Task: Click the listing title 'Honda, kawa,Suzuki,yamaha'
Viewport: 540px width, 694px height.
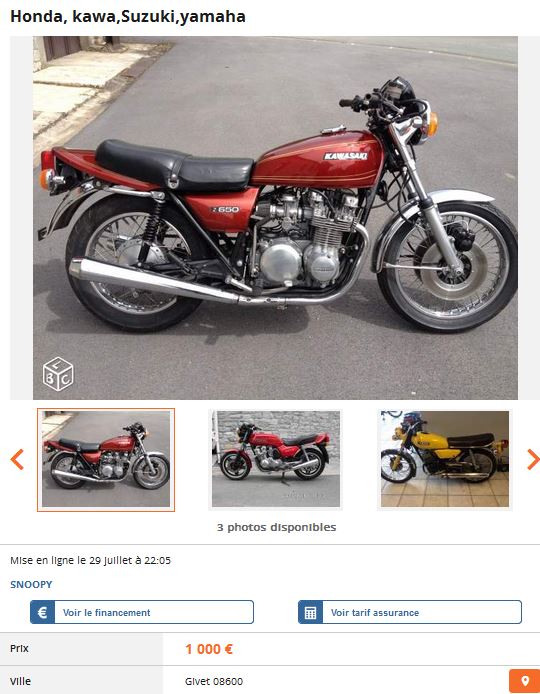Action: click(x=128, y=17)
